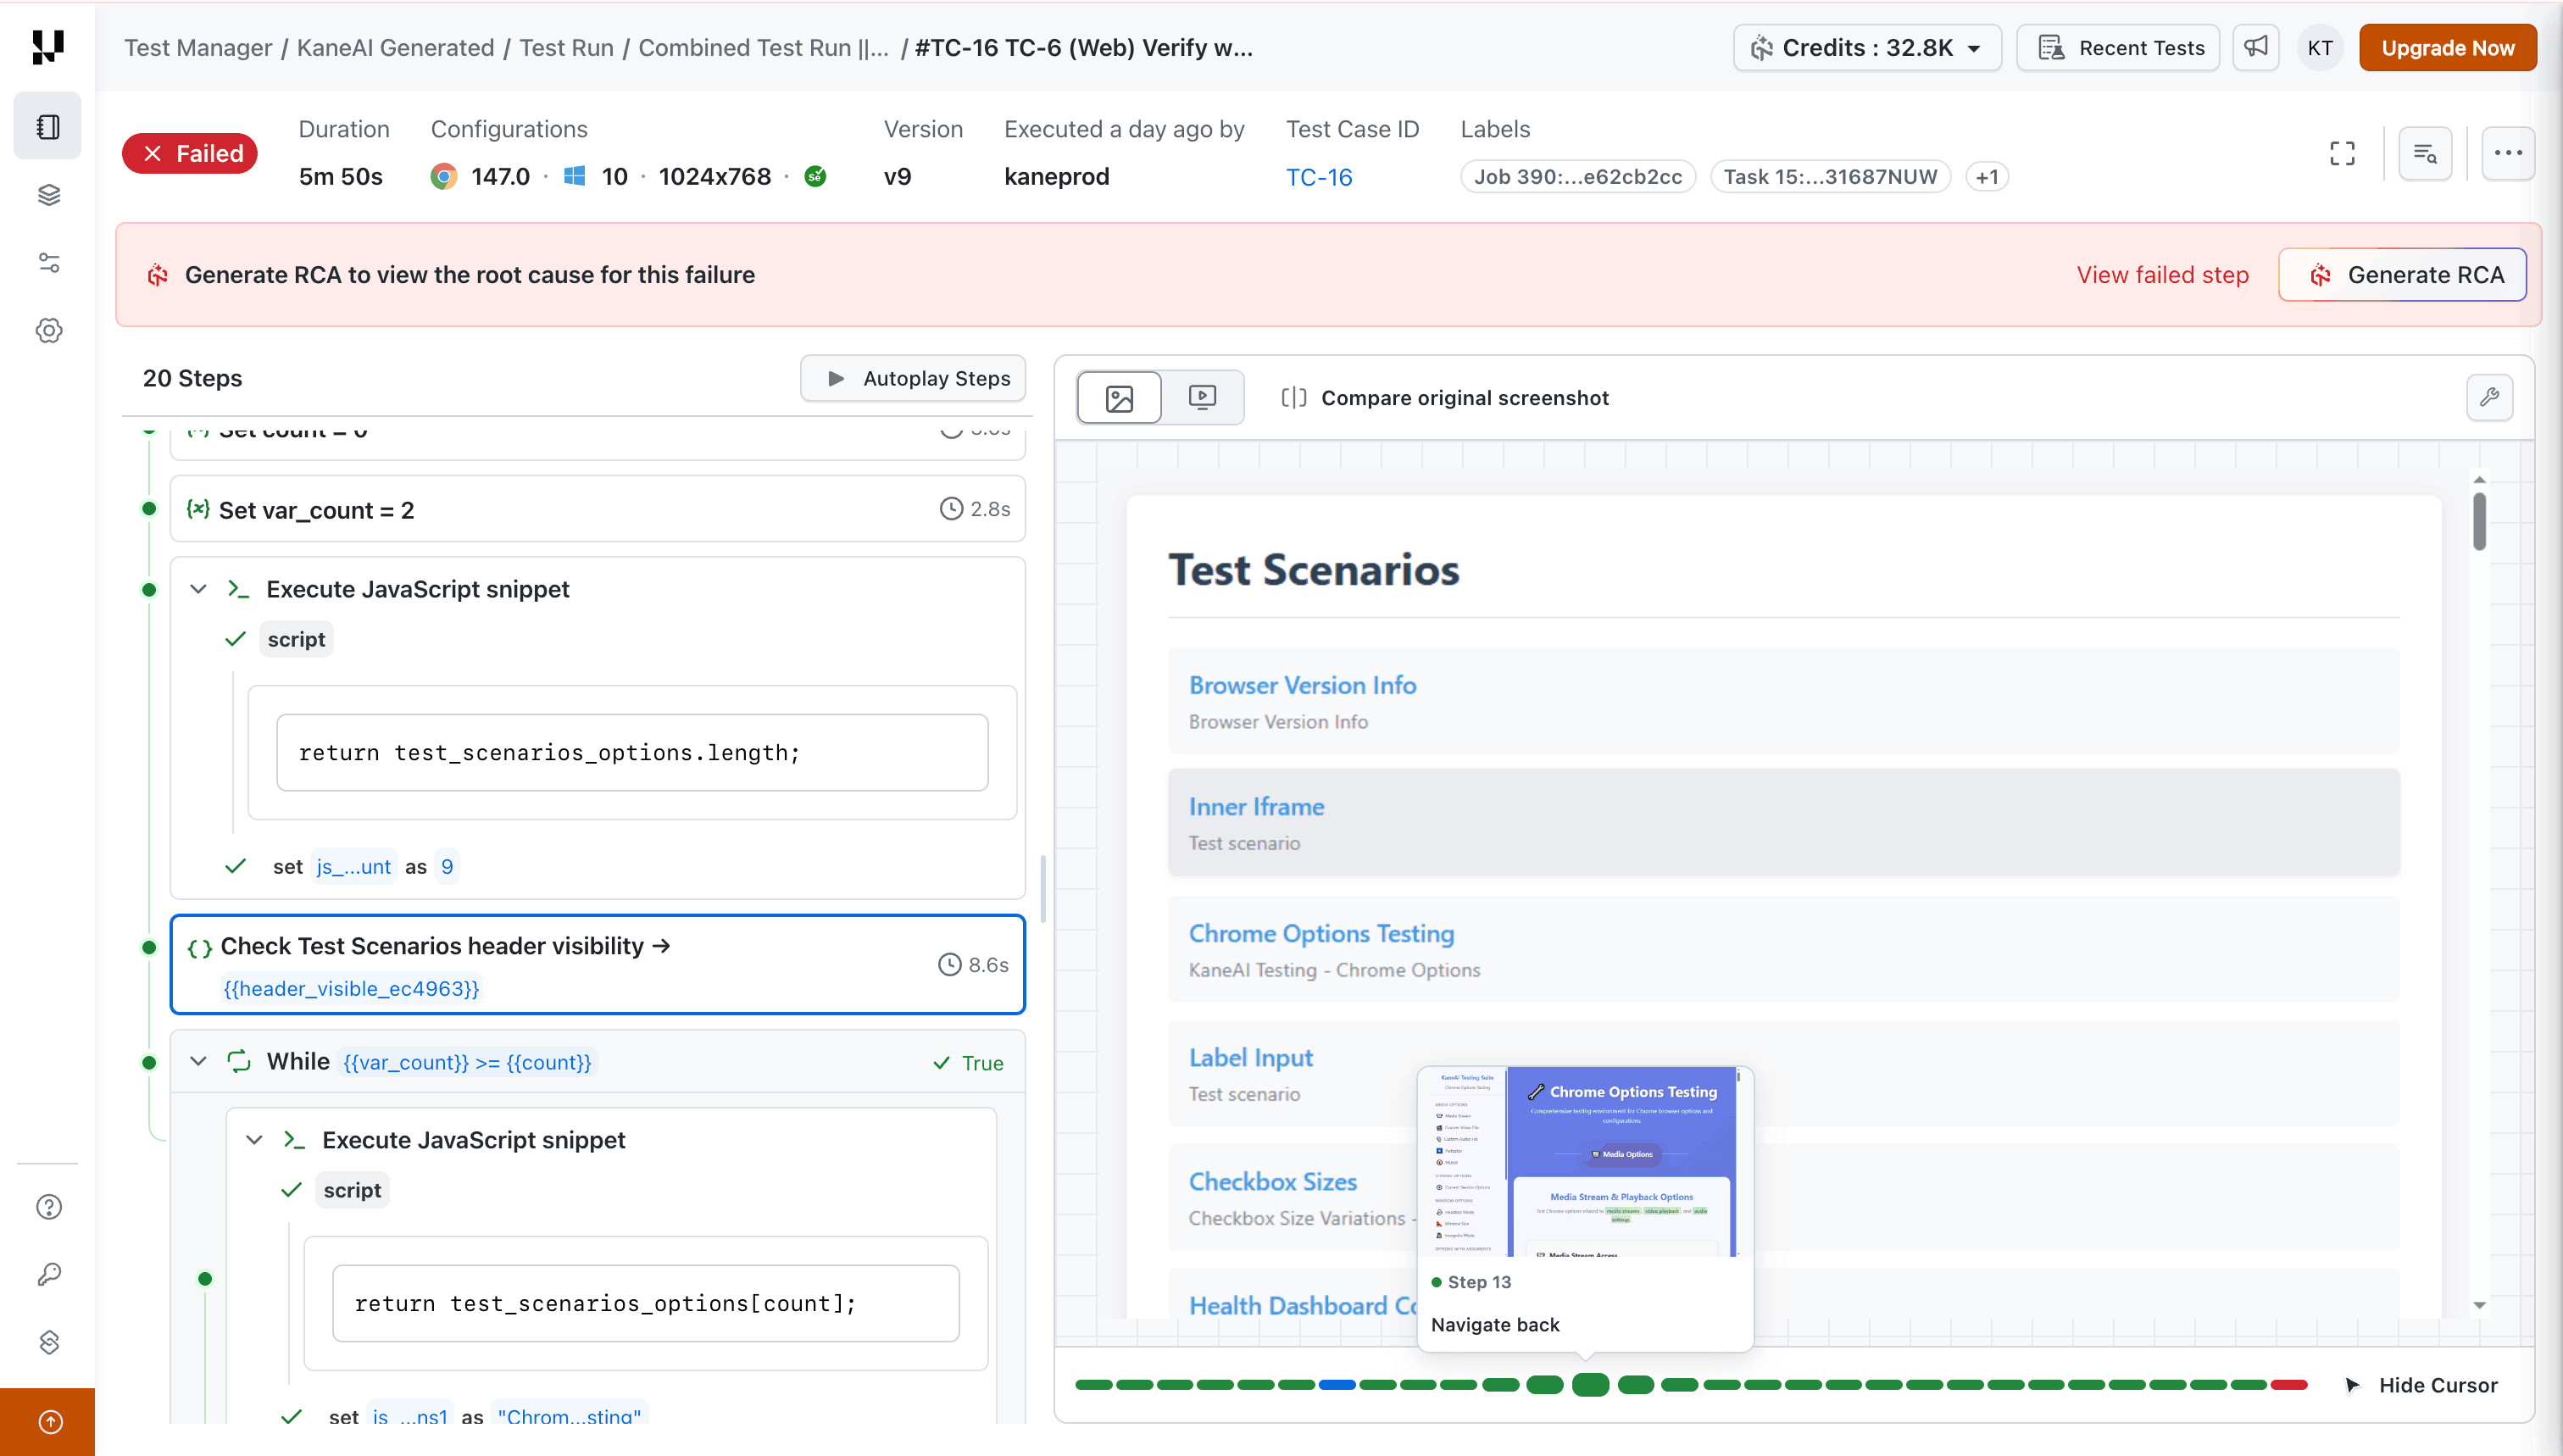2563x1456 pixels.
Task: Click the js_...unt variable chip
Action: tap(353, 867)
